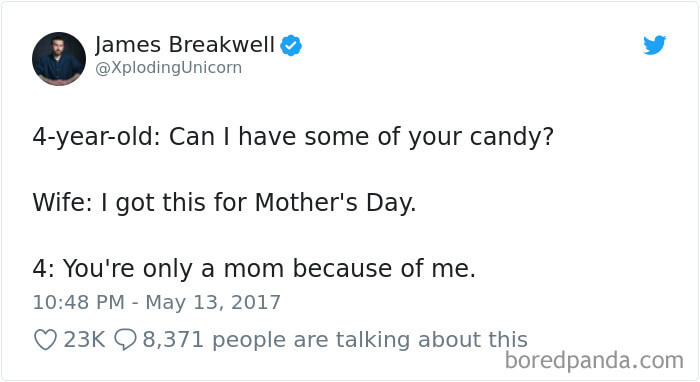Click the 'I got this for Mother's Day' line

tap(258, 203)
